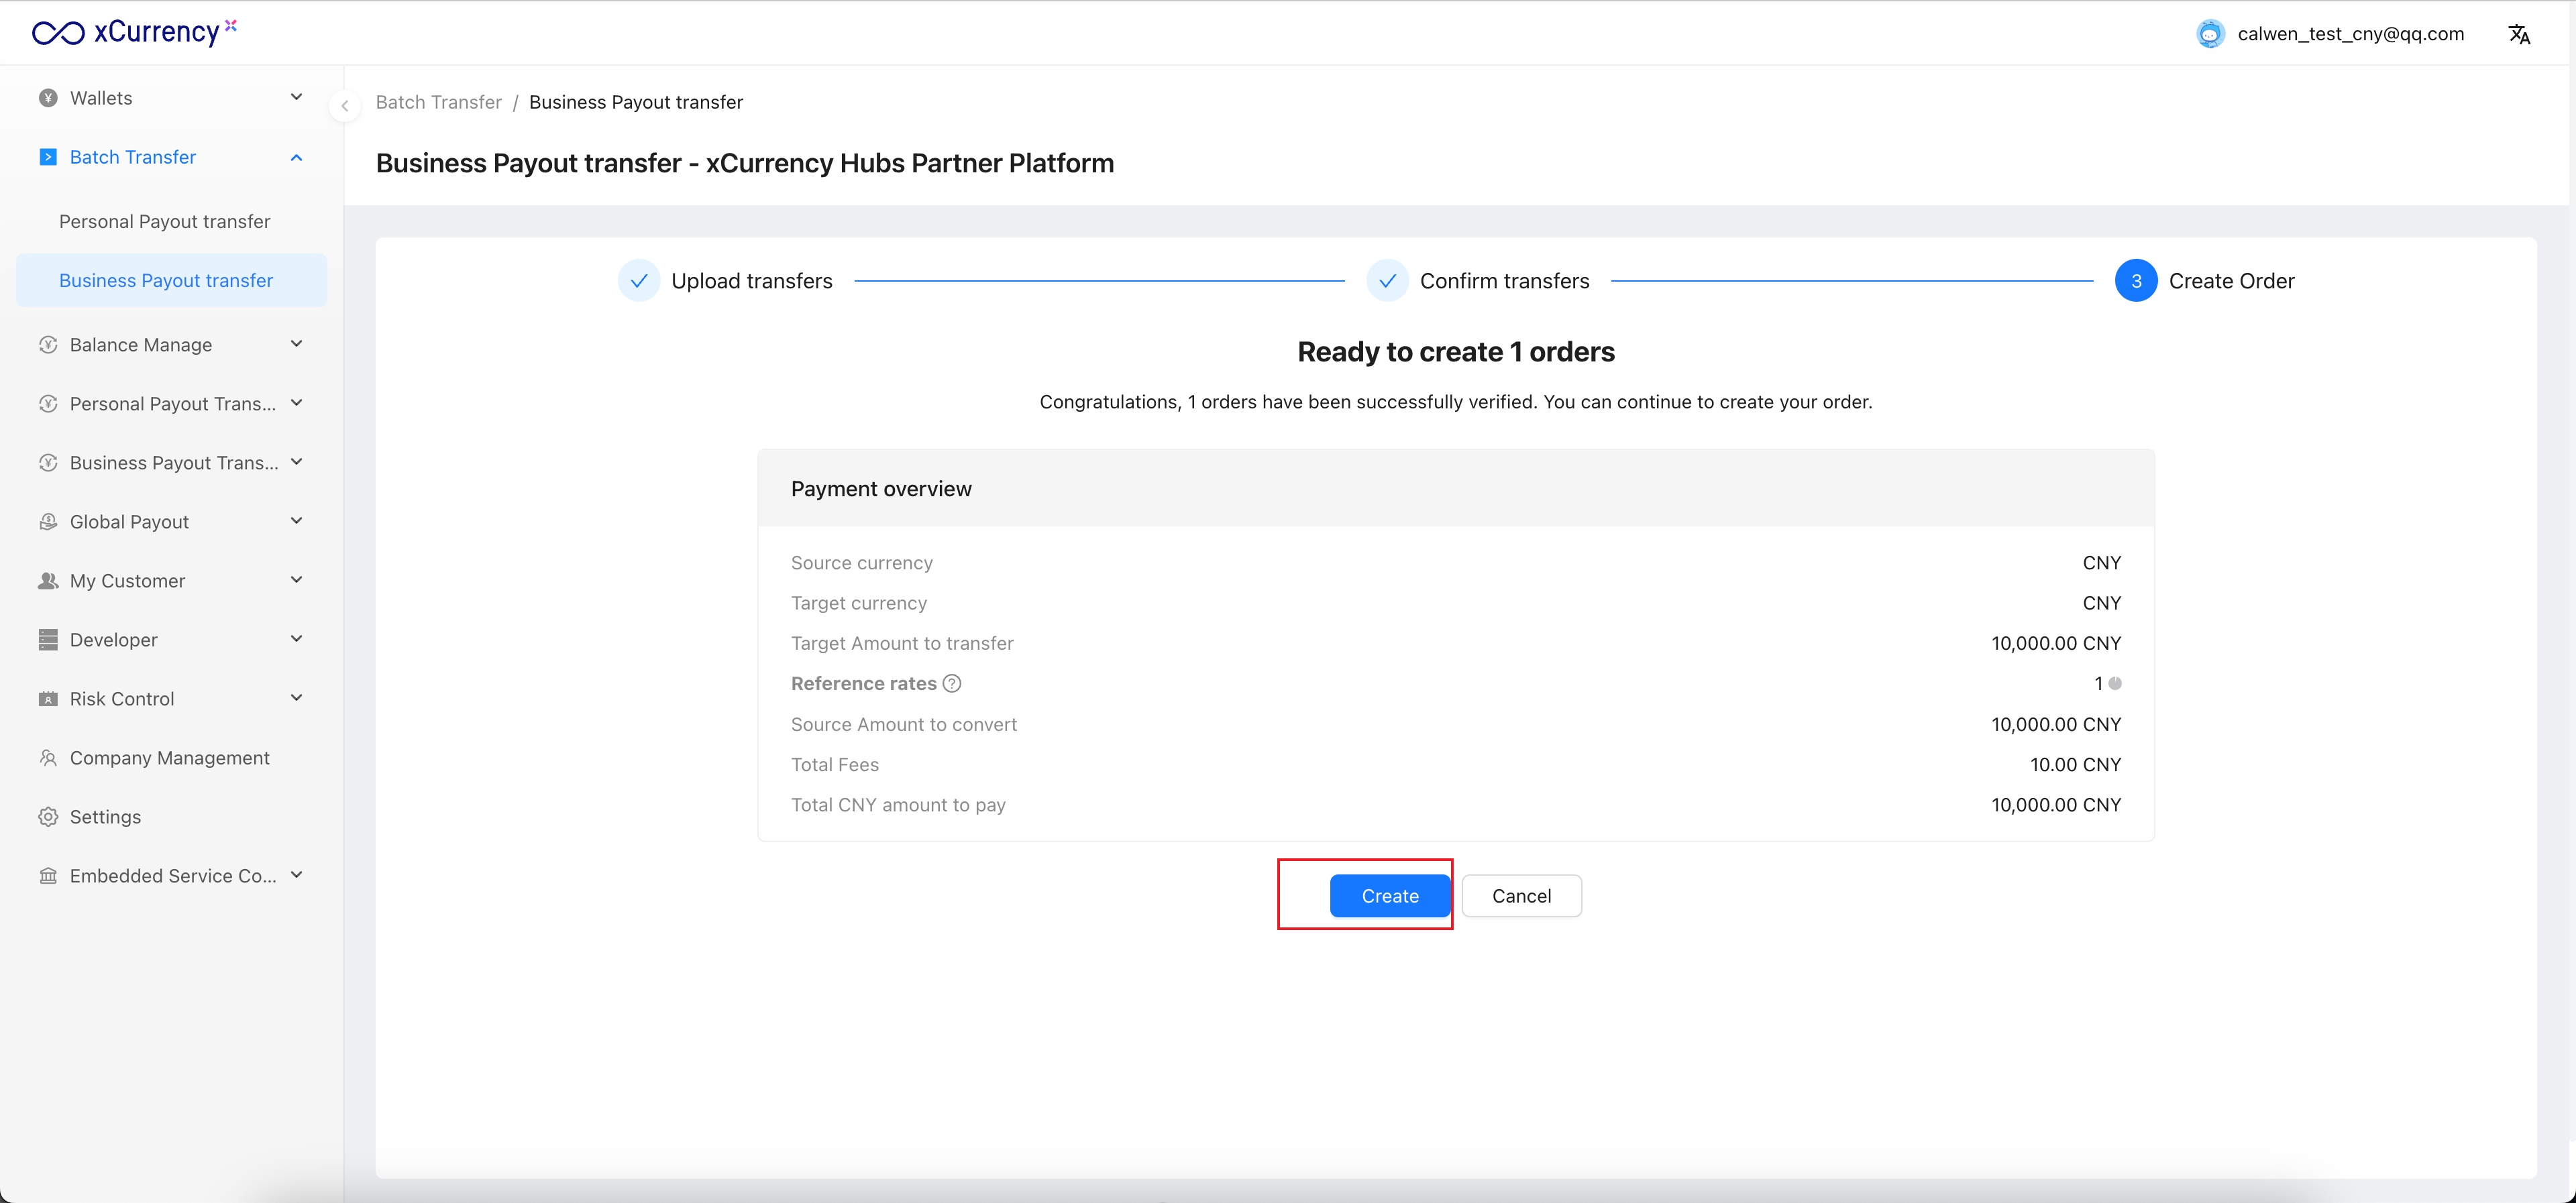The image size is (2576, 1203).
Task: Click the Settings gear icon
Action: coord(48,817)
